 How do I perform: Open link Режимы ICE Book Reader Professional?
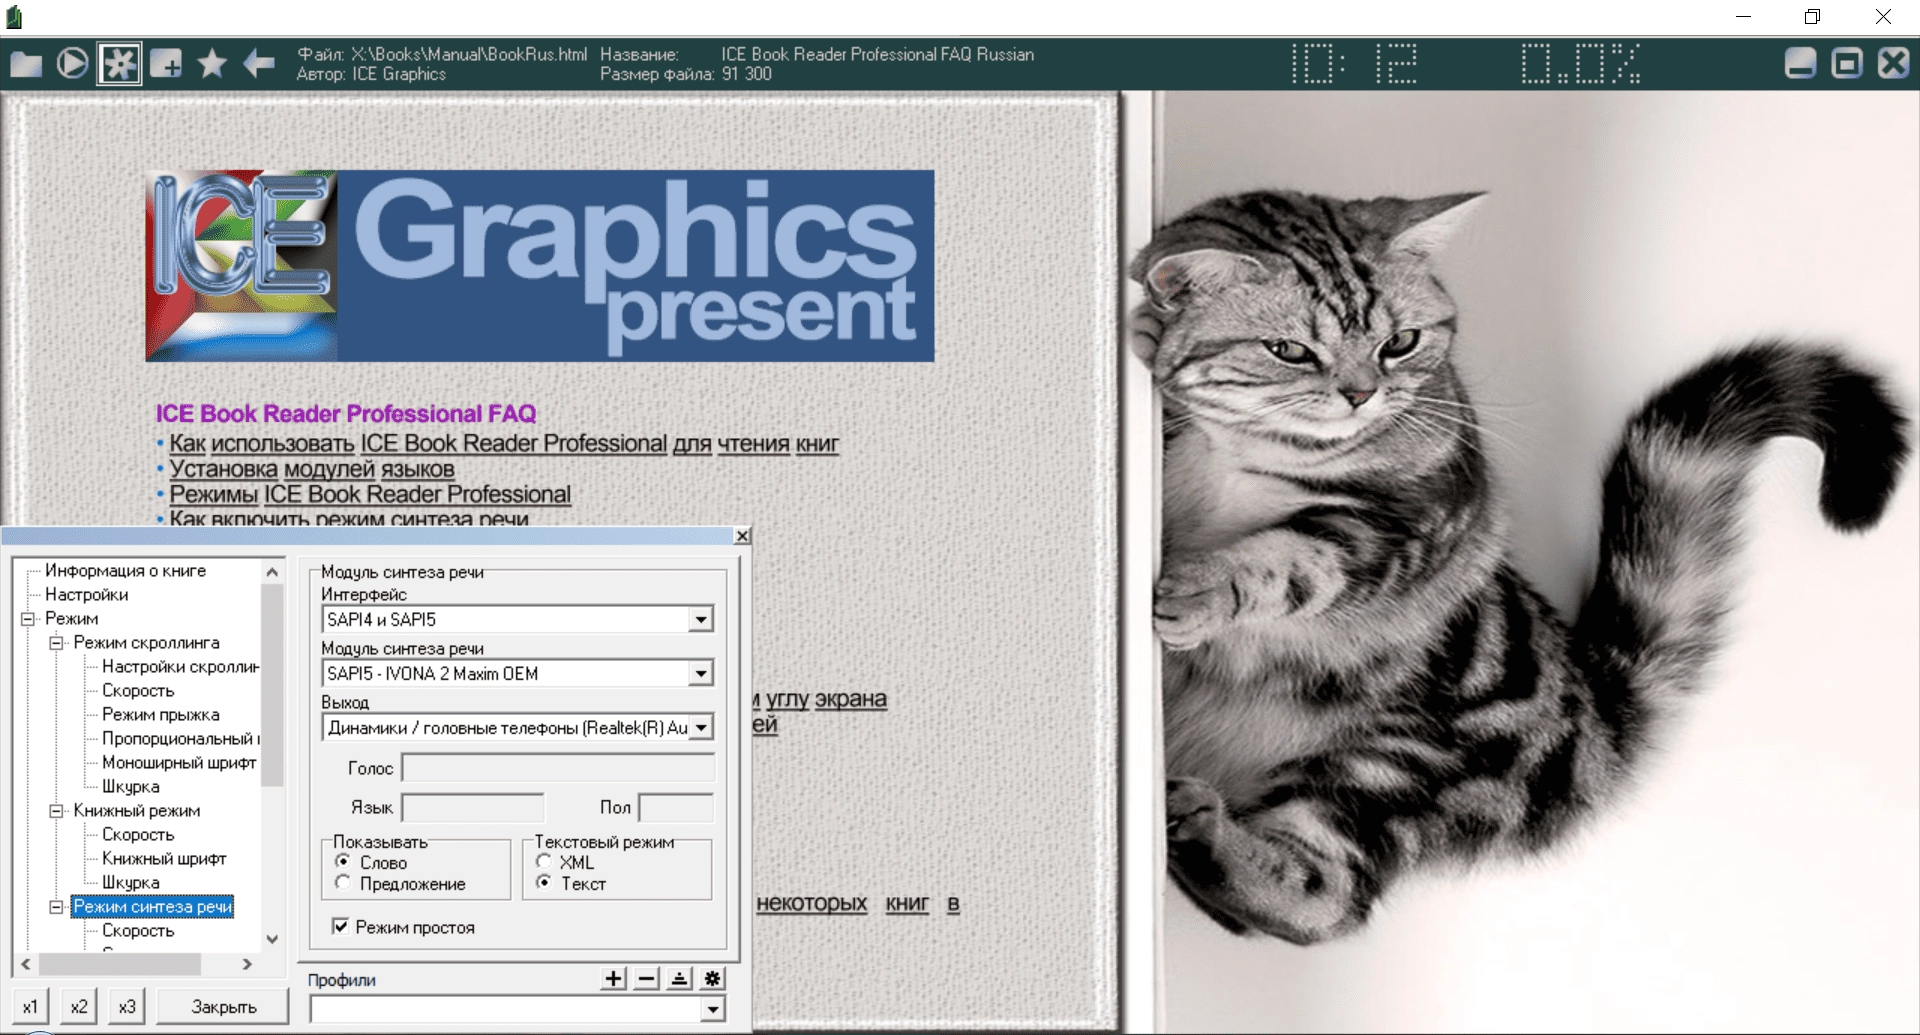[x=370, y=494]
